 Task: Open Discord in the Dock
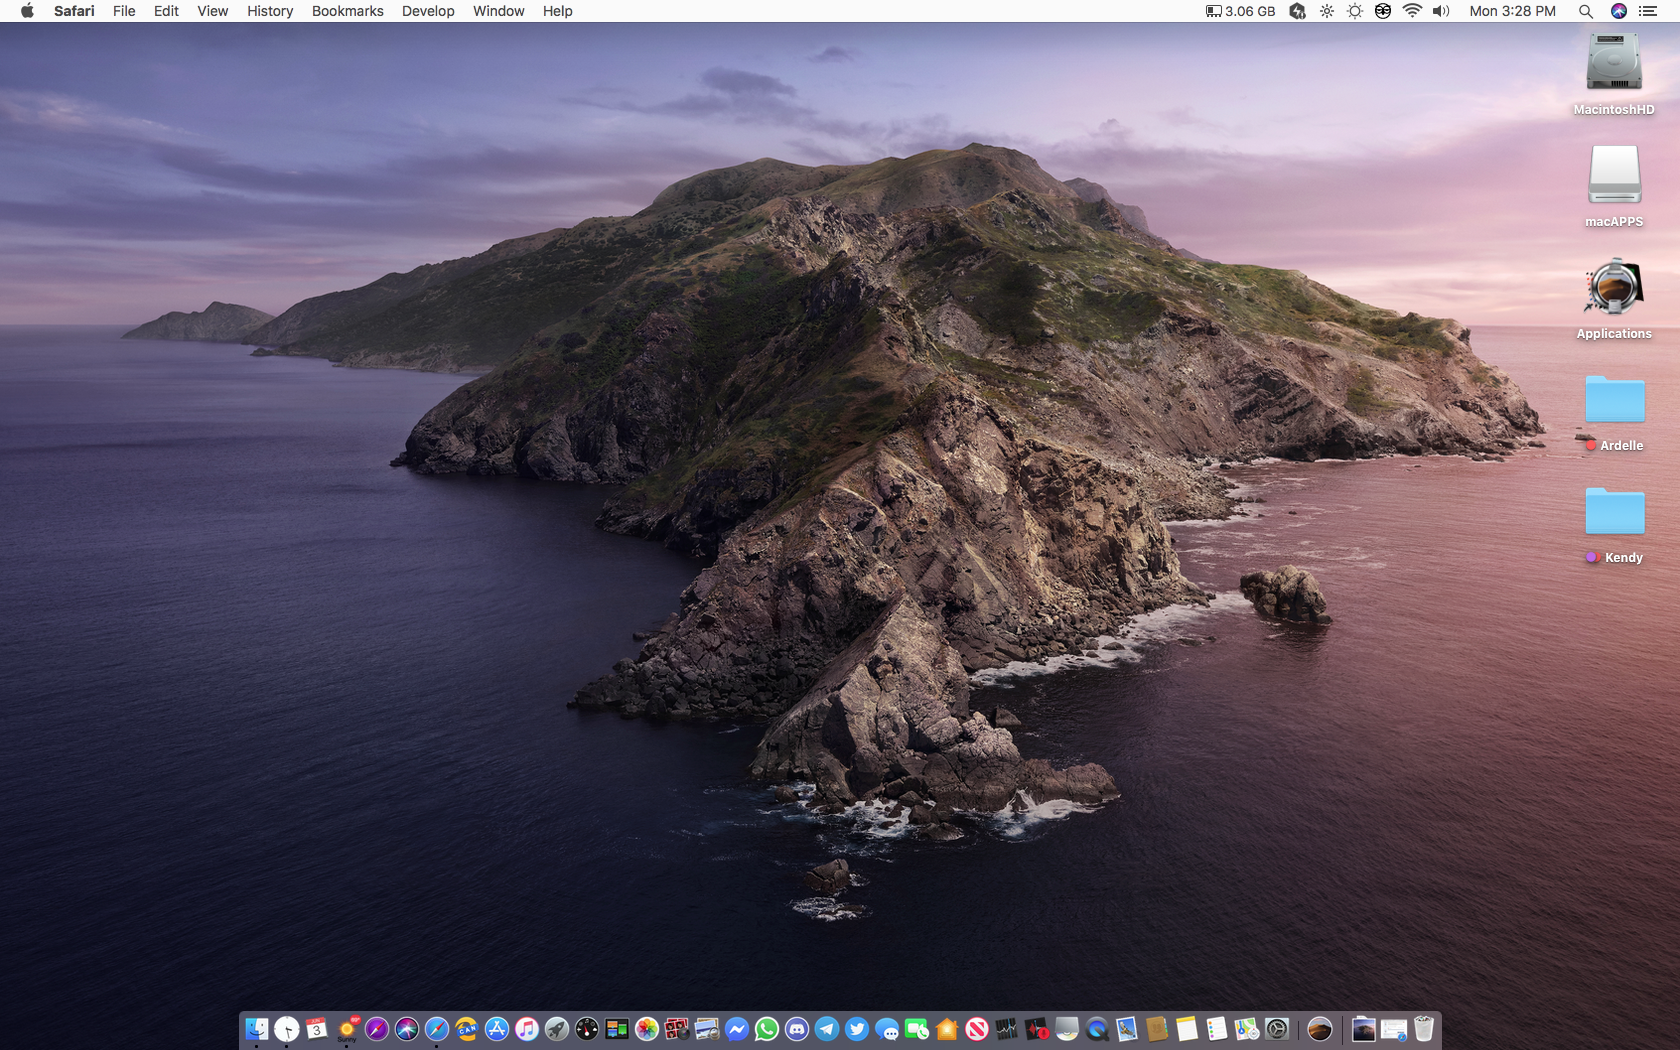click(x=797, y=1029)
